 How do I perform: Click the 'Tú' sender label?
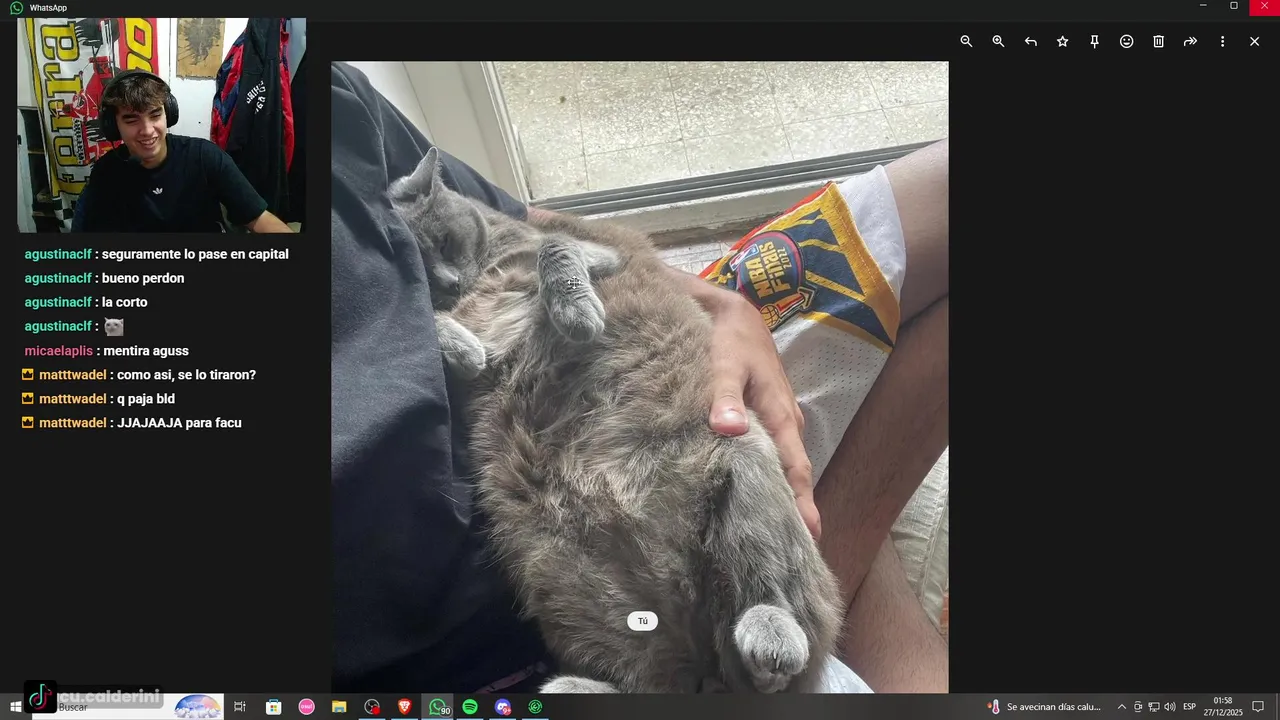(642, 621)
